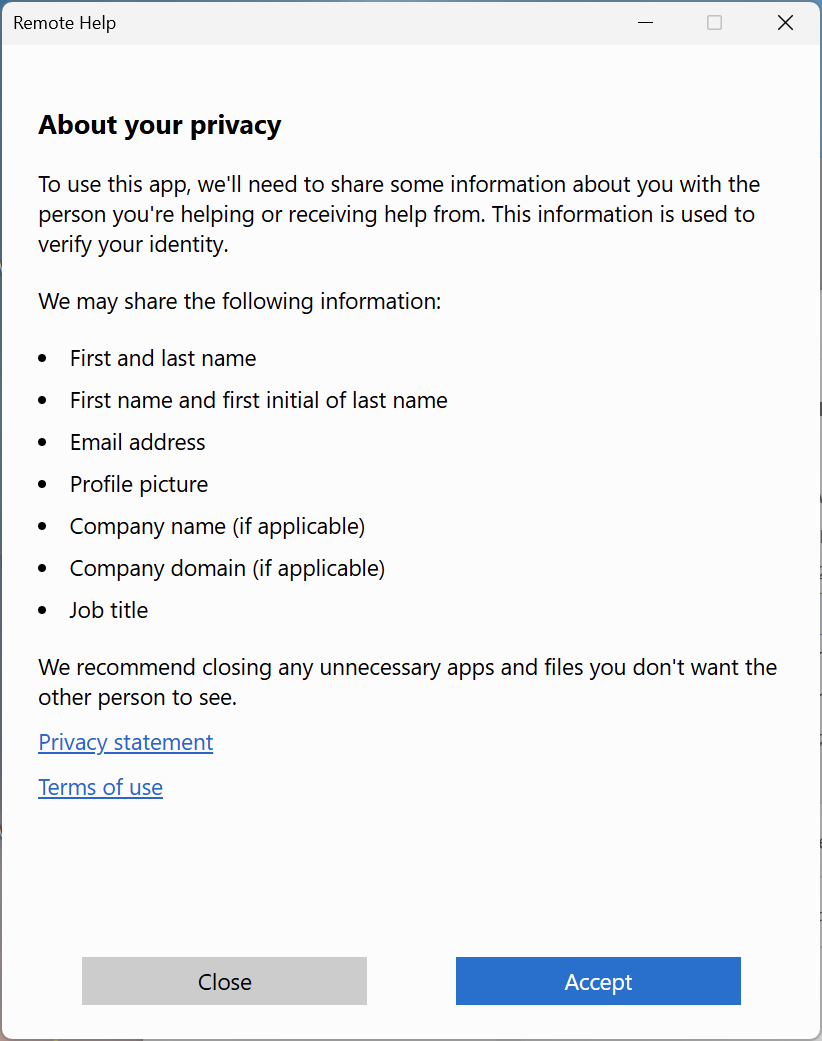Click the First and last name item
822x1041 pixels.
pos(163,359)
